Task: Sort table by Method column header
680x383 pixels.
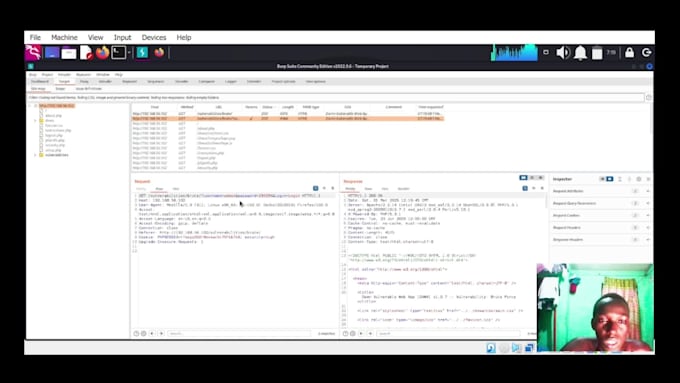Action: [187, 107]
